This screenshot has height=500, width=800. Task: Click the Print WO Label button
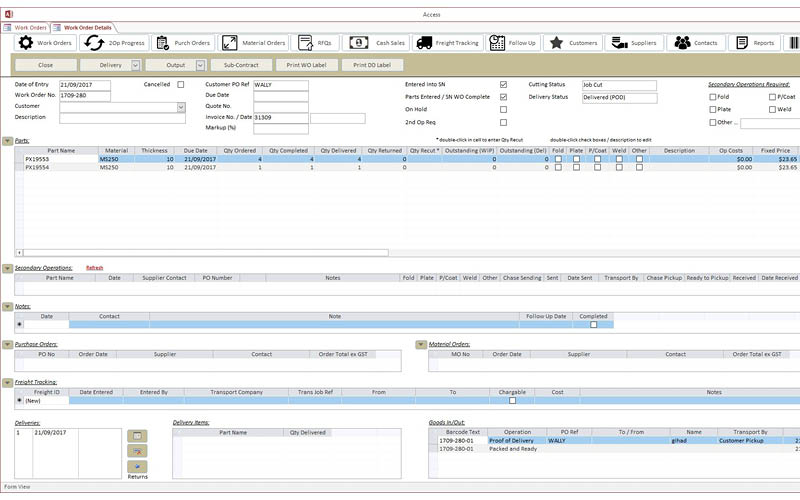(x=306, y=65)
